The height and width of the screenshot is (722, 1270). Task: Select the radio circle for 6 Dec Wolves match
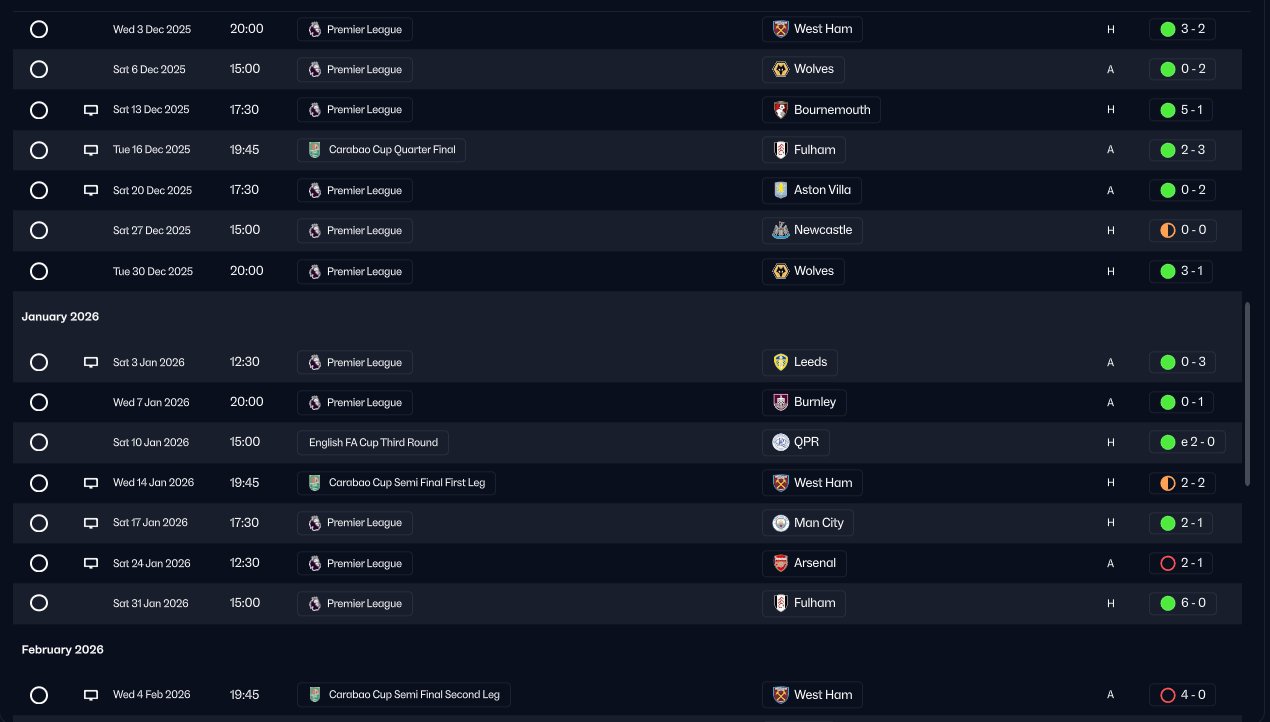(x=39, y=70)
